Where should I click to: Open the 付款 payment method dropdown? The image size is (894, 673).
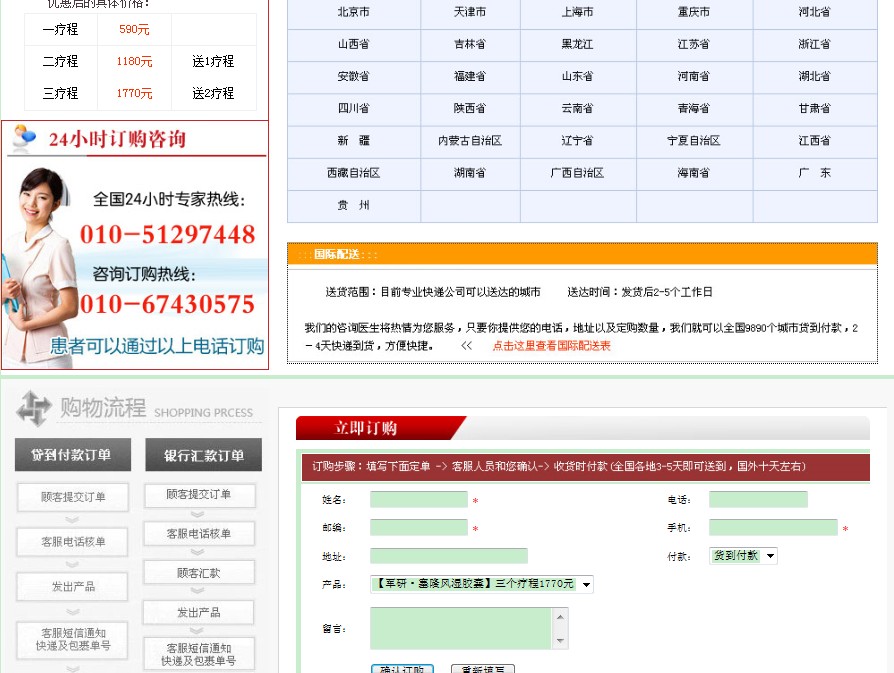743,556
